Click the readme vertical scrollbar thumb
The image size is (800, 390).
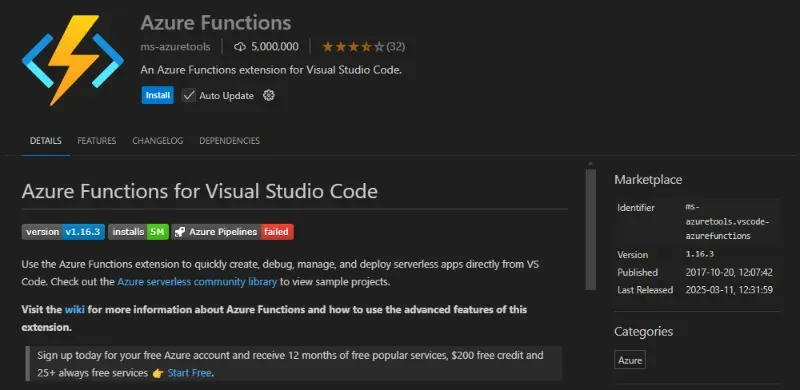click(591, 230)
